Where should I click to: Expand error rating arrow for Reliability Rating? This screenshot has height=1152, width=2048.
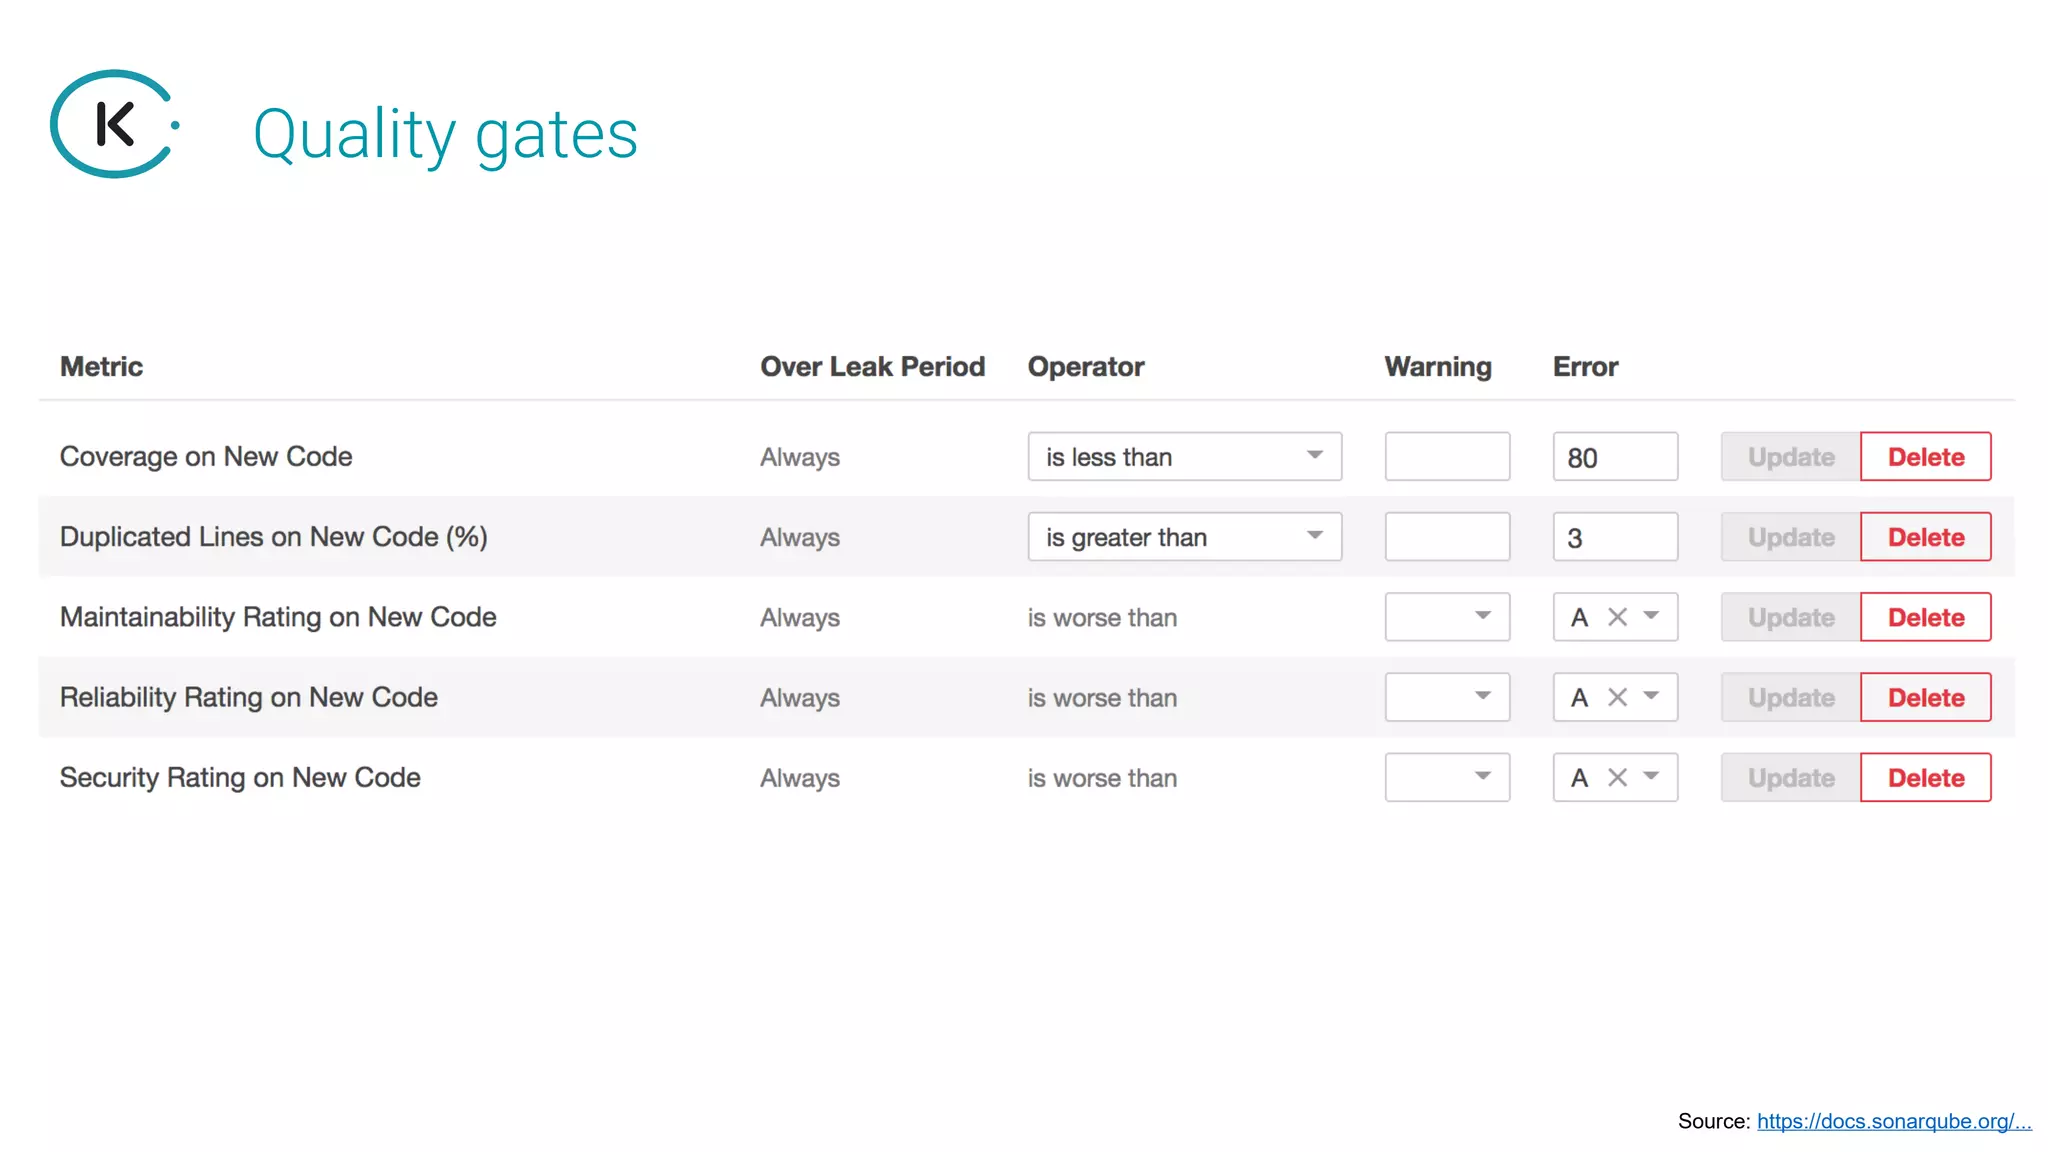click(x=1651, y=696)
